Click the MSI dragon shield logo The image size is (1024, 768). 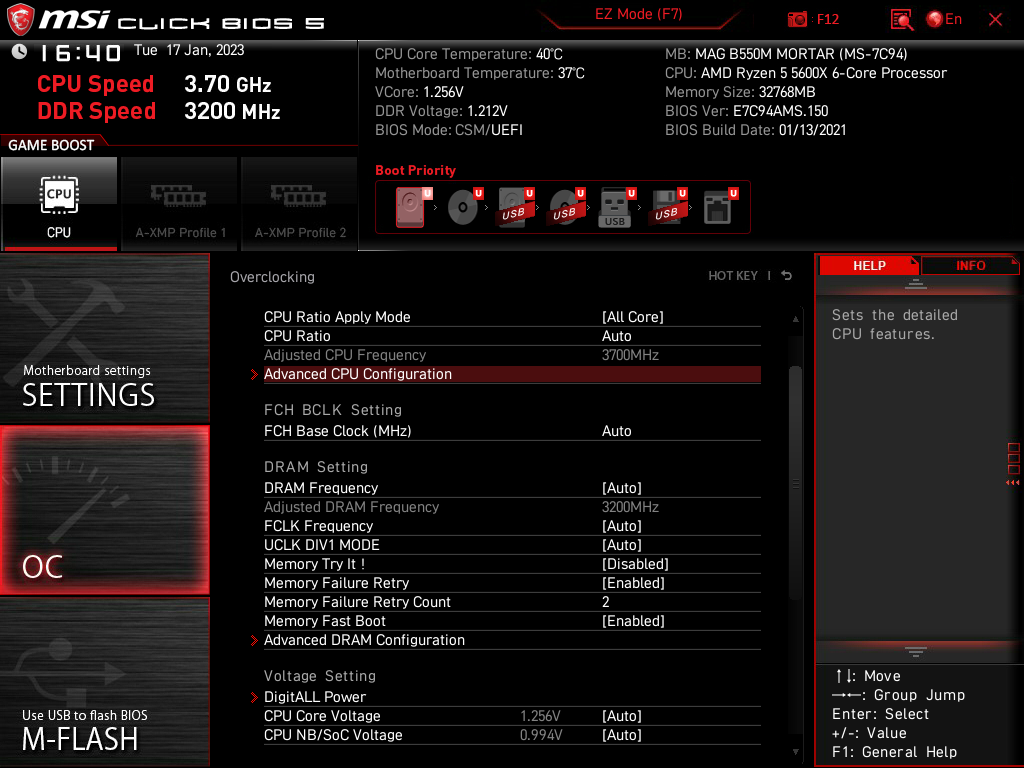pos(20,20)
